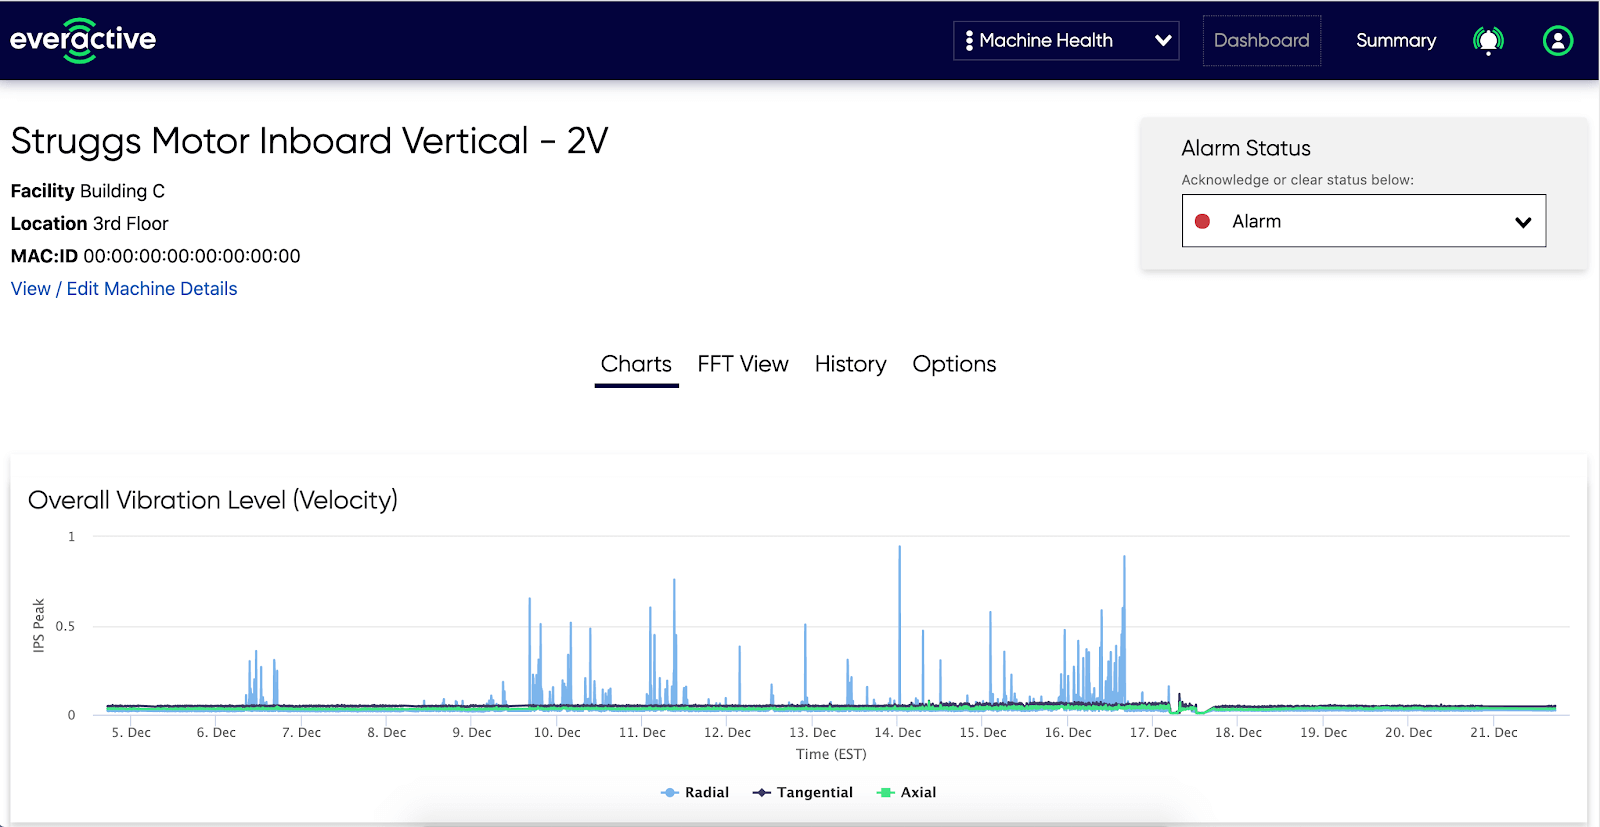Click 'Acknowledge or clear status below:' text
The height and width of the screenshot is (827, 1600).
tap(1298, 180)
